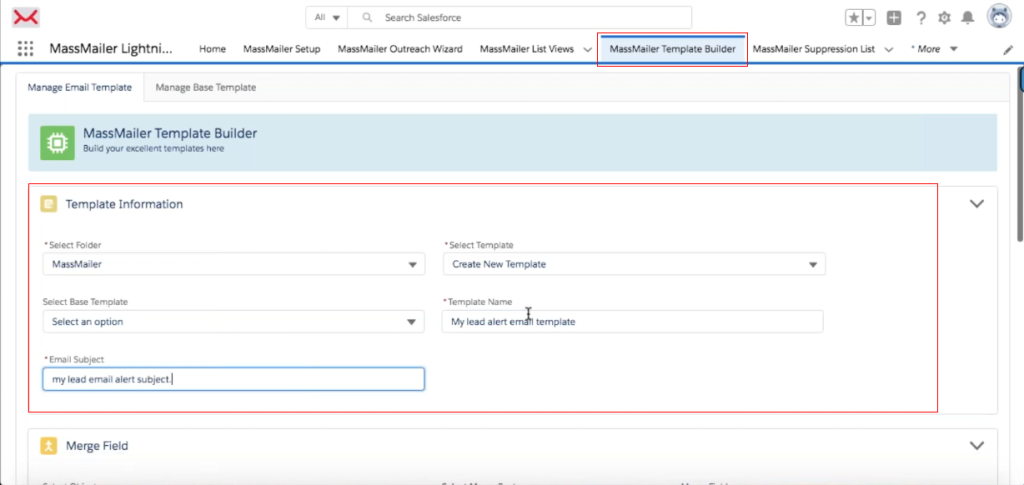1024x485 pixels.
Task: Click the Template Information heading
Action: click(x=124, y=204)
